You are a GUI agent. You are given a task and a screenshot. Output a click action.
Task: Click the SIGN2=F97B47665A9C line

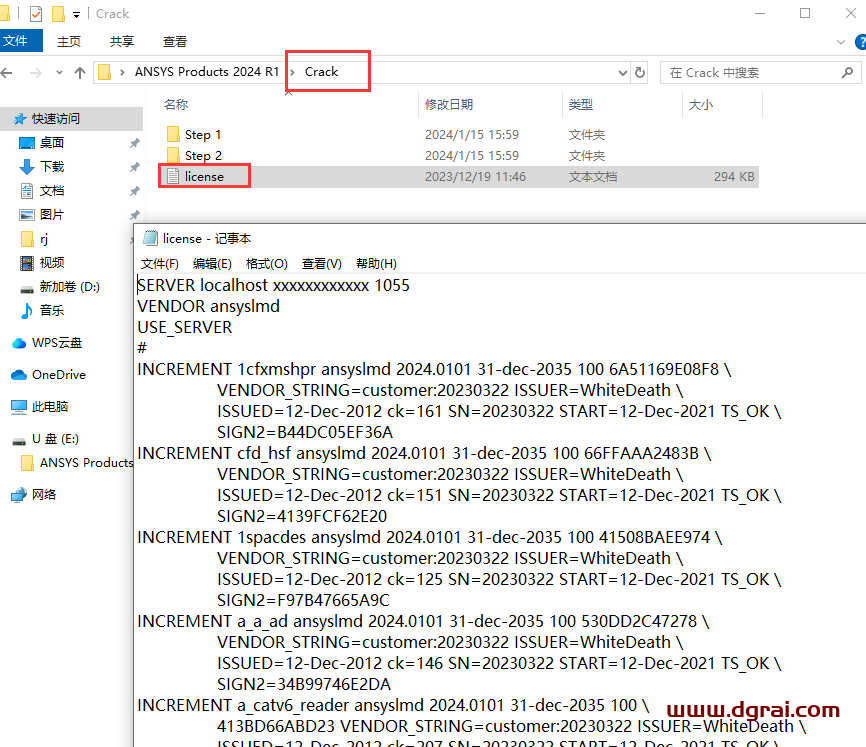[303, 600]
